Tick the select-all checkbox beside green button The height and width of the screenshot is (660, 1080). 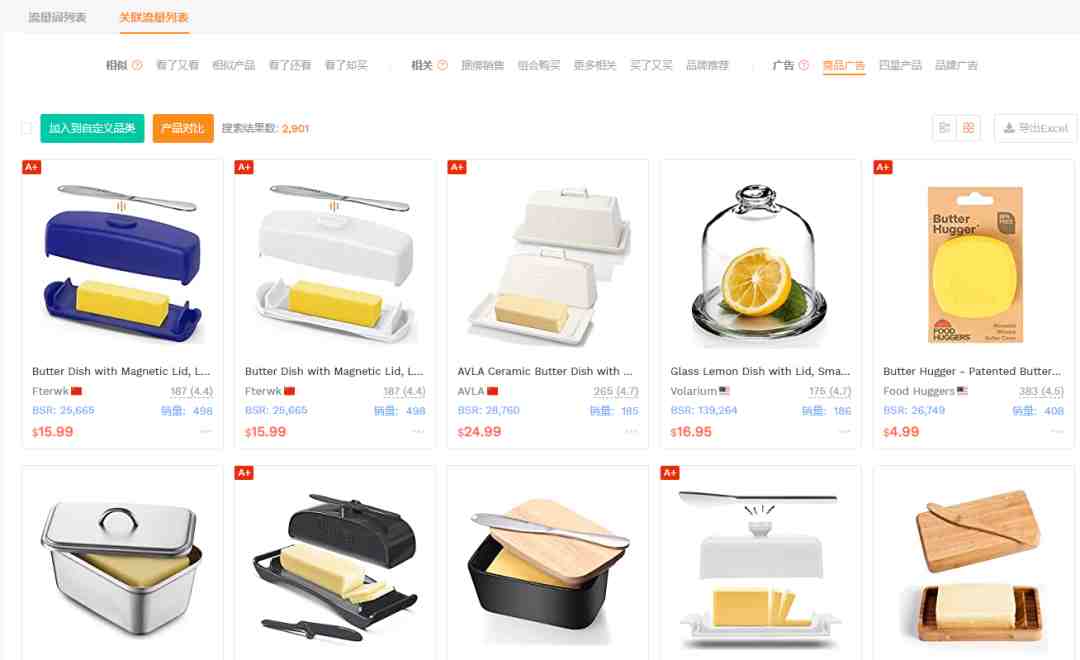pos(27,128)
